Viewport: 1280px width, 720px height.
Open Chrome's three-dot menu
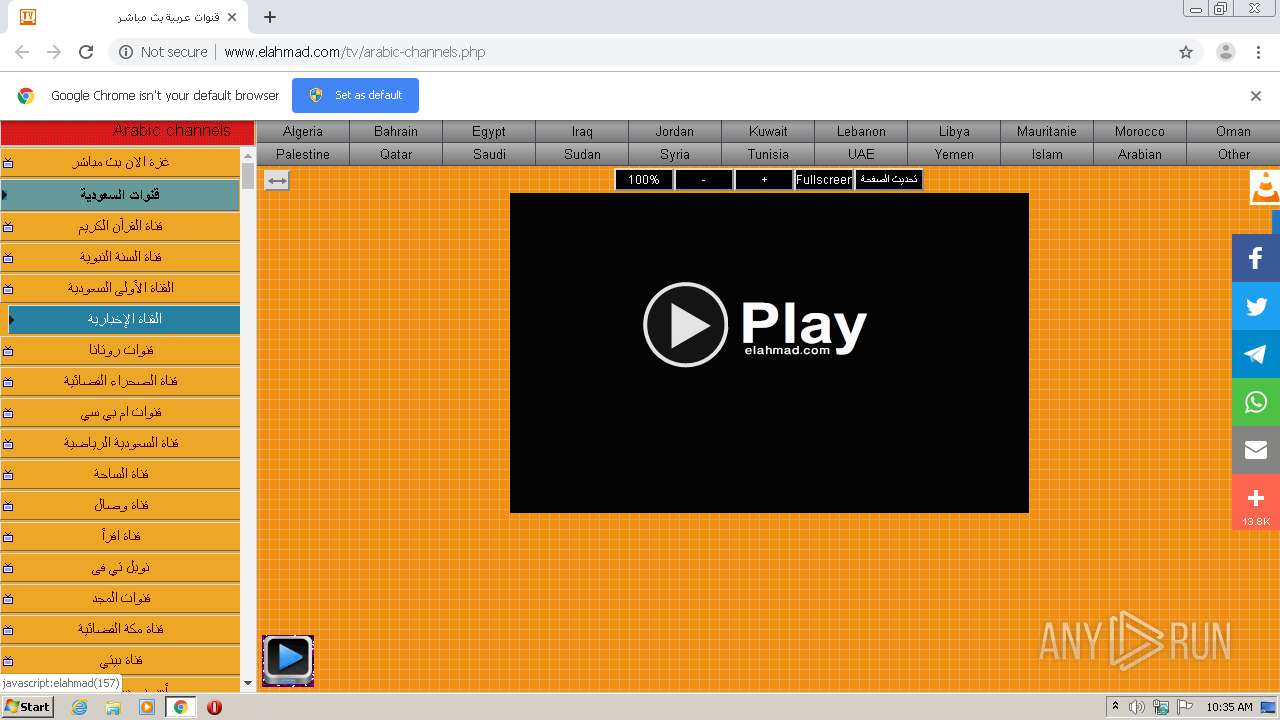(1258, 52)
